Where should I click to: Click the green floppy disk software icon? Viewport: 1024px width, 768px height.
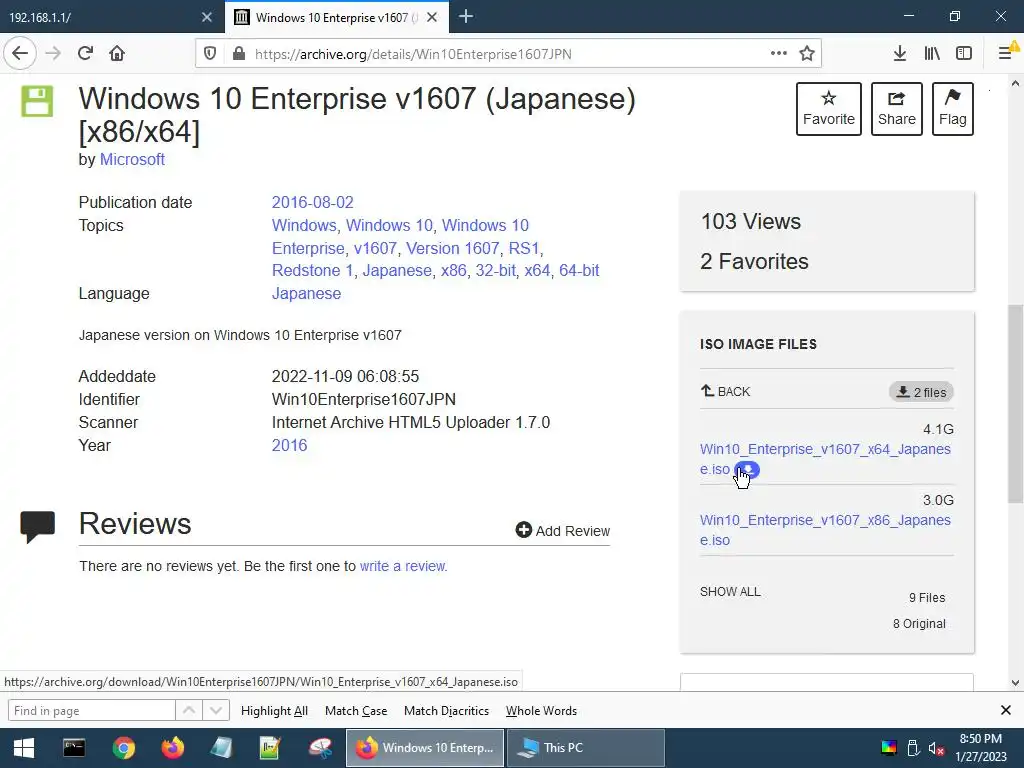coord(37,101)
